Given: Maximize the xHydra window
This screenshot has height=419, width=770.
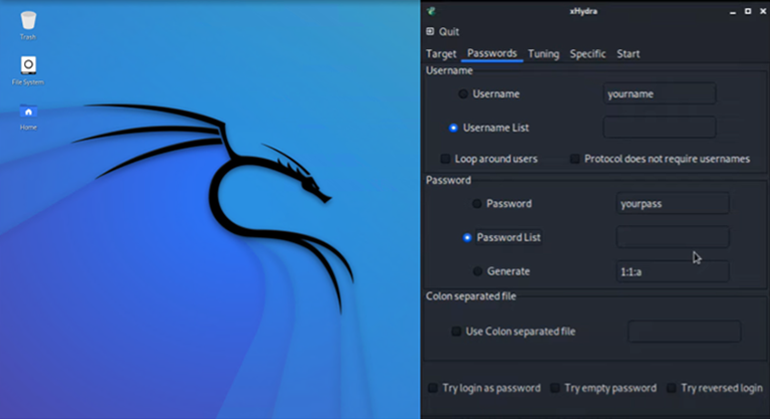Looking at the screenshot, I should click(x=748, y=11).
